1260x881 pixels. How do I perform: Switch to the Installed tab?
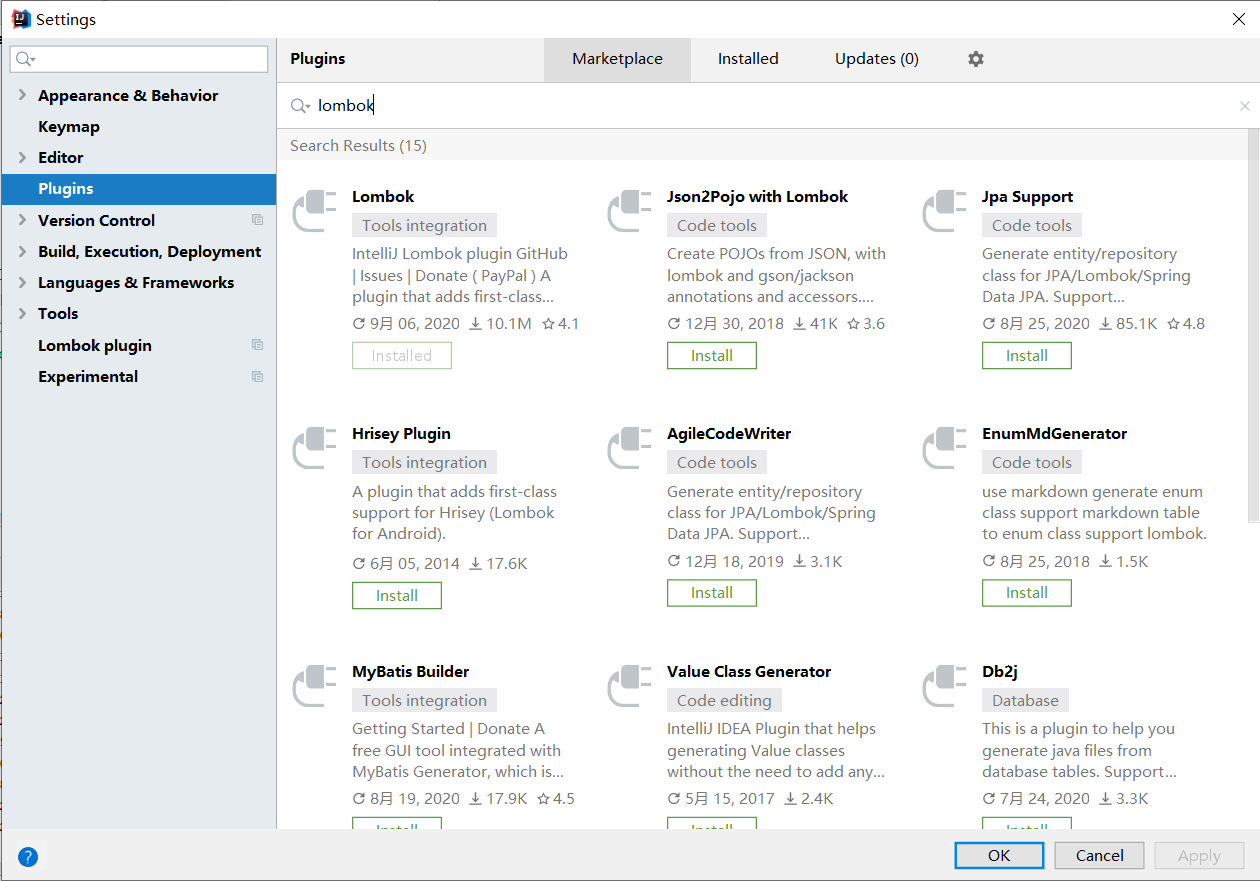point(748,59)
